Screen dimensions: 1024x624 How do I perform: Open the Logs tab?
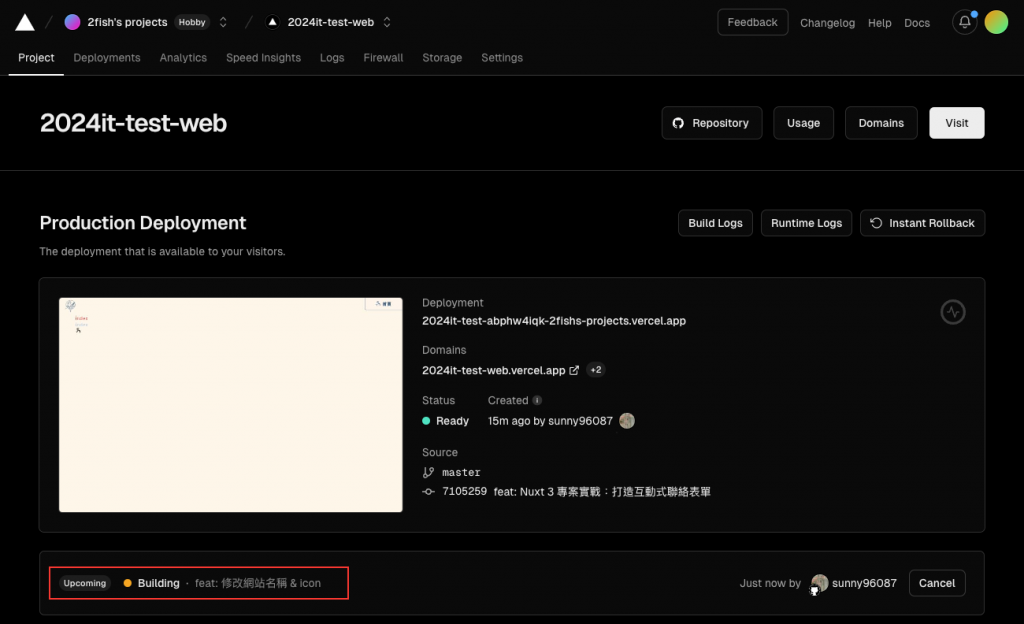pos(332,57)
